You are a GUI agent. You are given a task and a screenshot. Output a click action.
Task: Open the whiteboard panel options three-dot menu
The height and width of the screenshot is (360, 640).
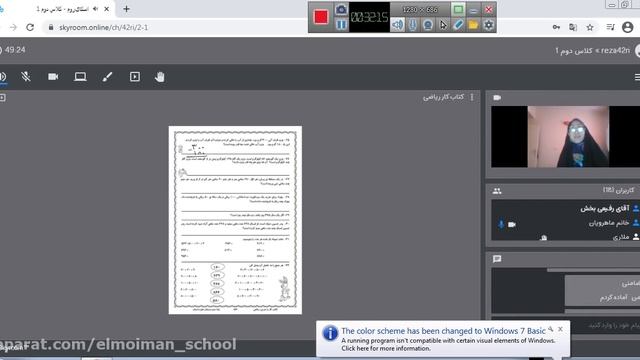[x=472, y=97]
